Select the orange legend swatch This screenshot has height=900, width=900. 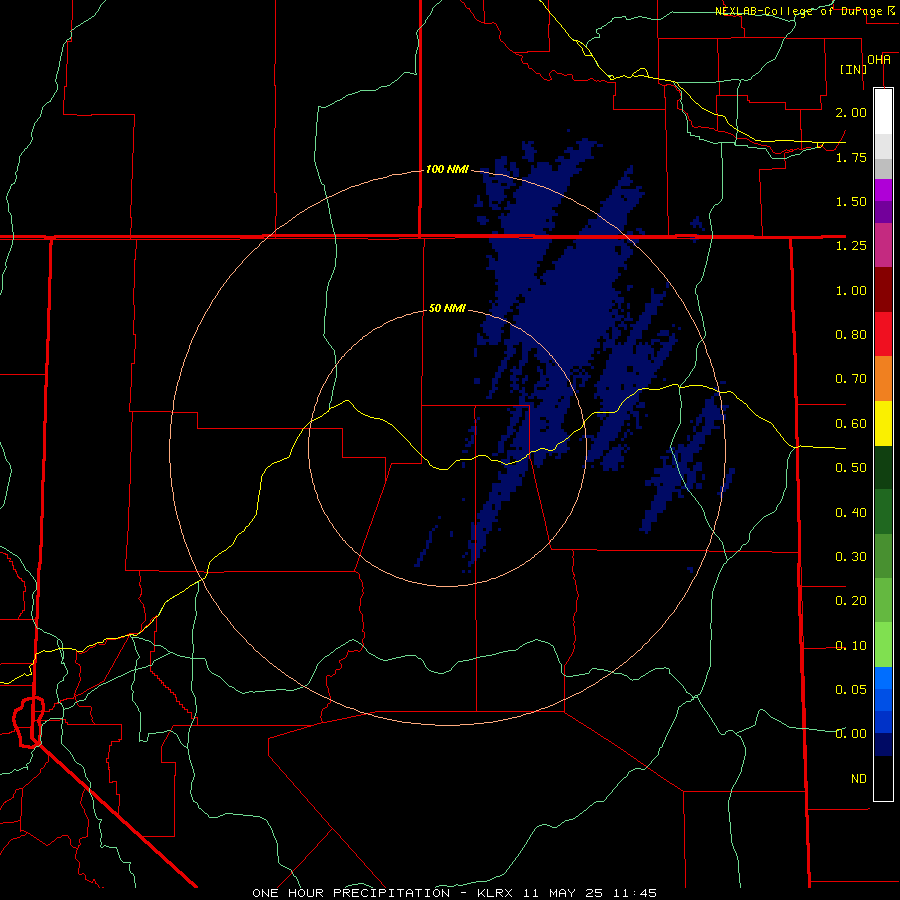[x=883, y=379]
